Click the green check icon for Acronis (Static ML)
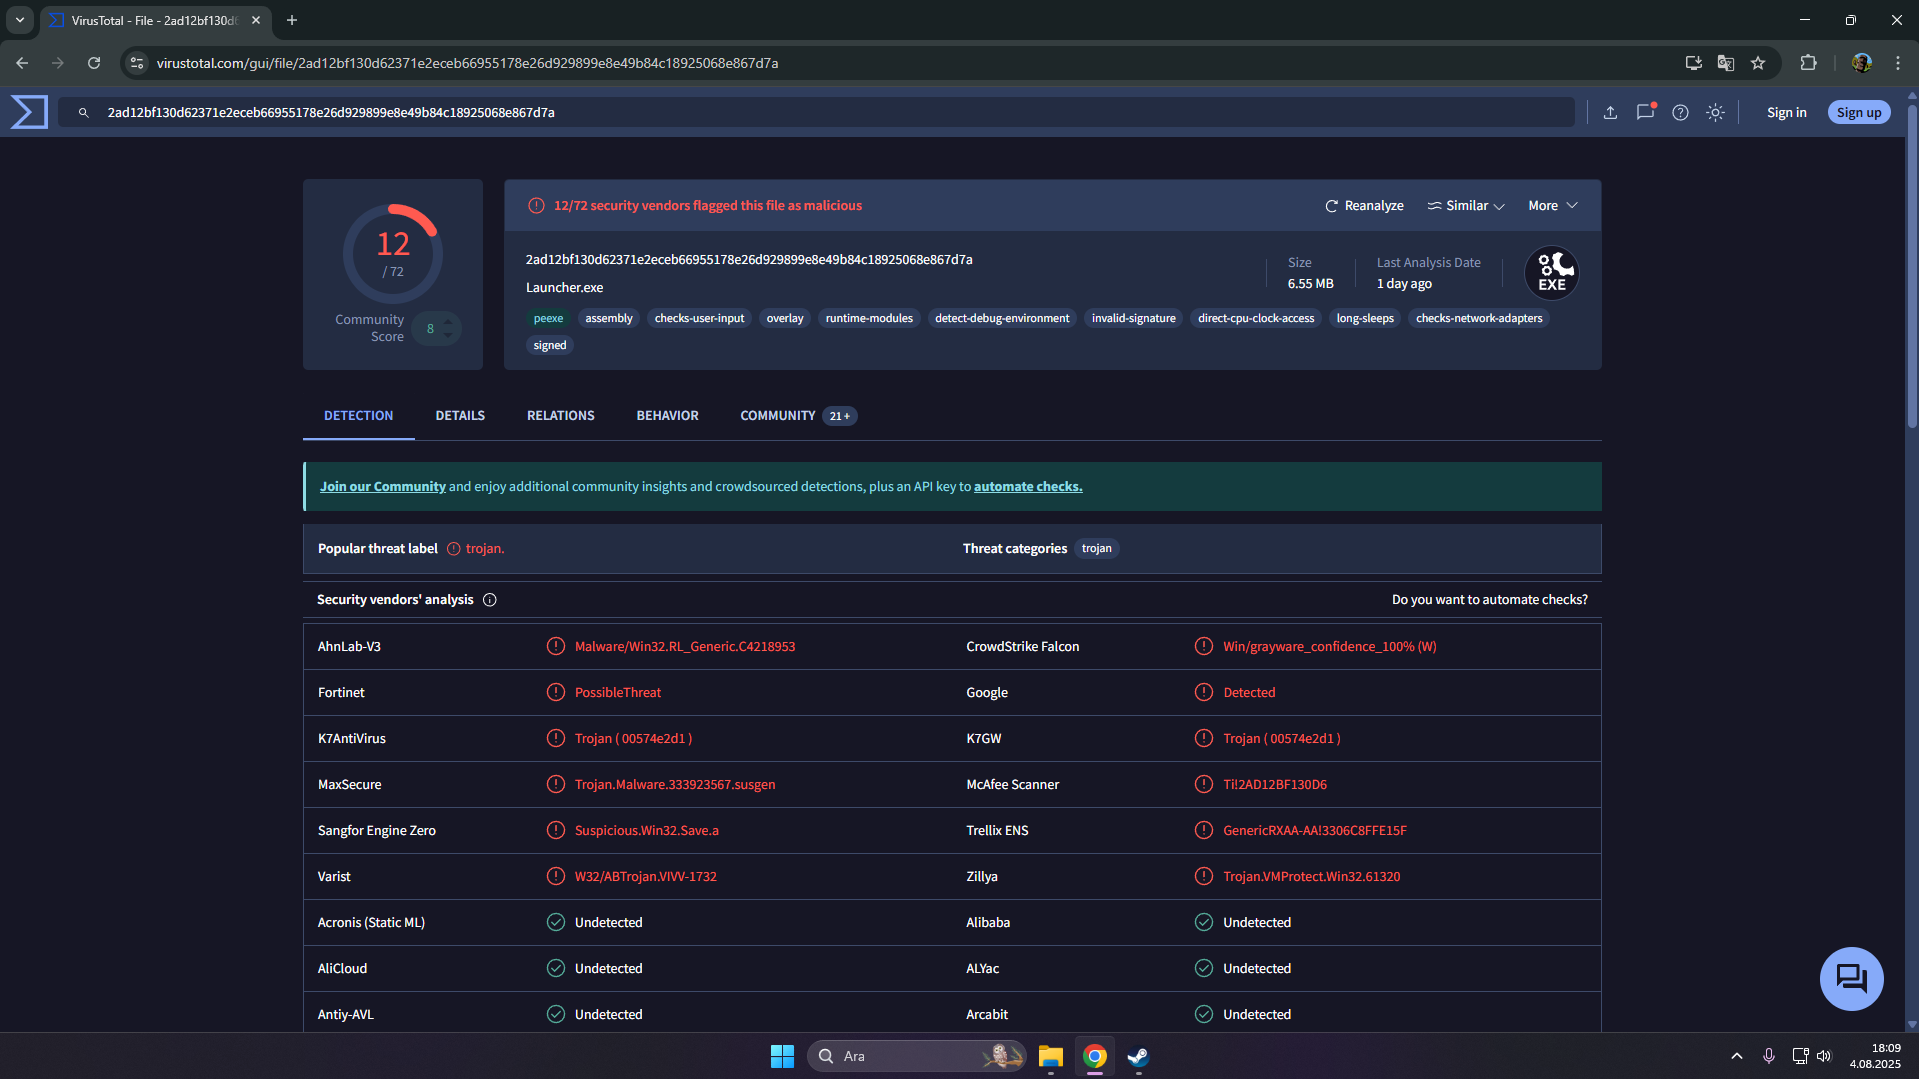 point(556,923)
